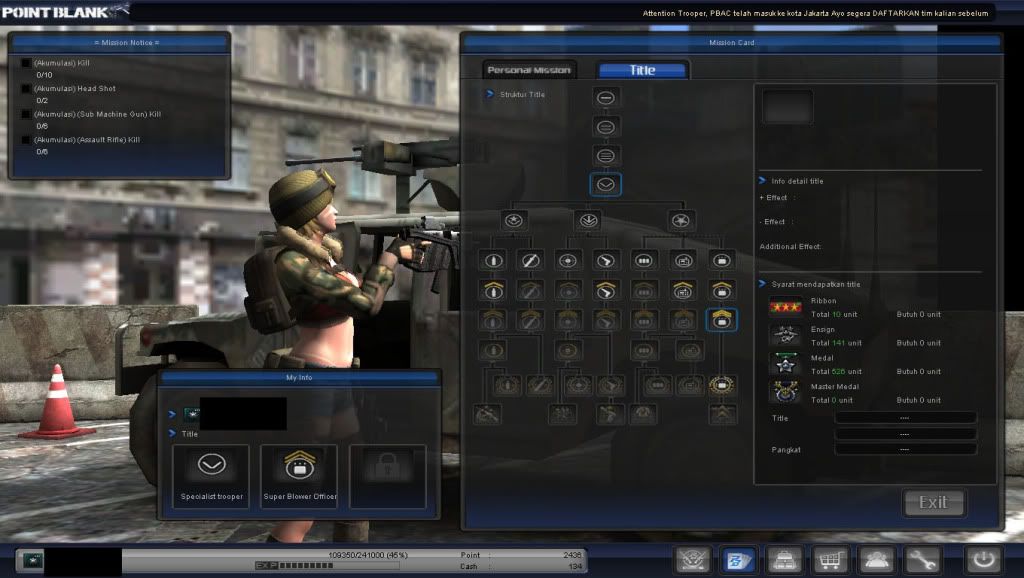Click the title preview box at top of details
The width and height of the screenshot is (1024, 578).
pos(788,106)
